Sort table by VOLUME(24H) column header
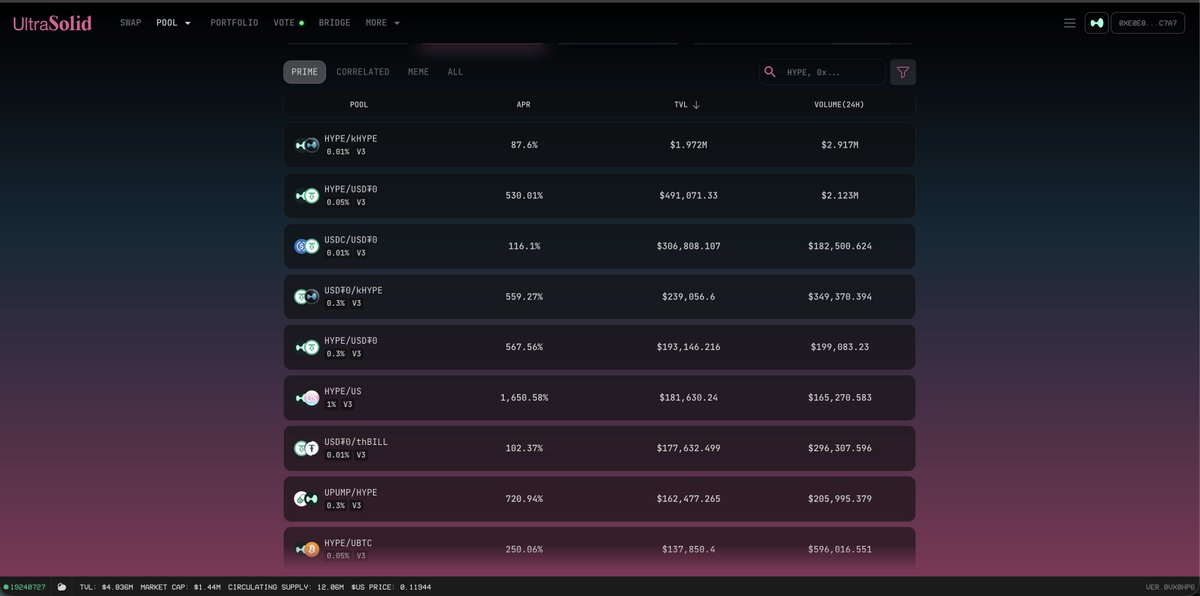 pos(840,104)
